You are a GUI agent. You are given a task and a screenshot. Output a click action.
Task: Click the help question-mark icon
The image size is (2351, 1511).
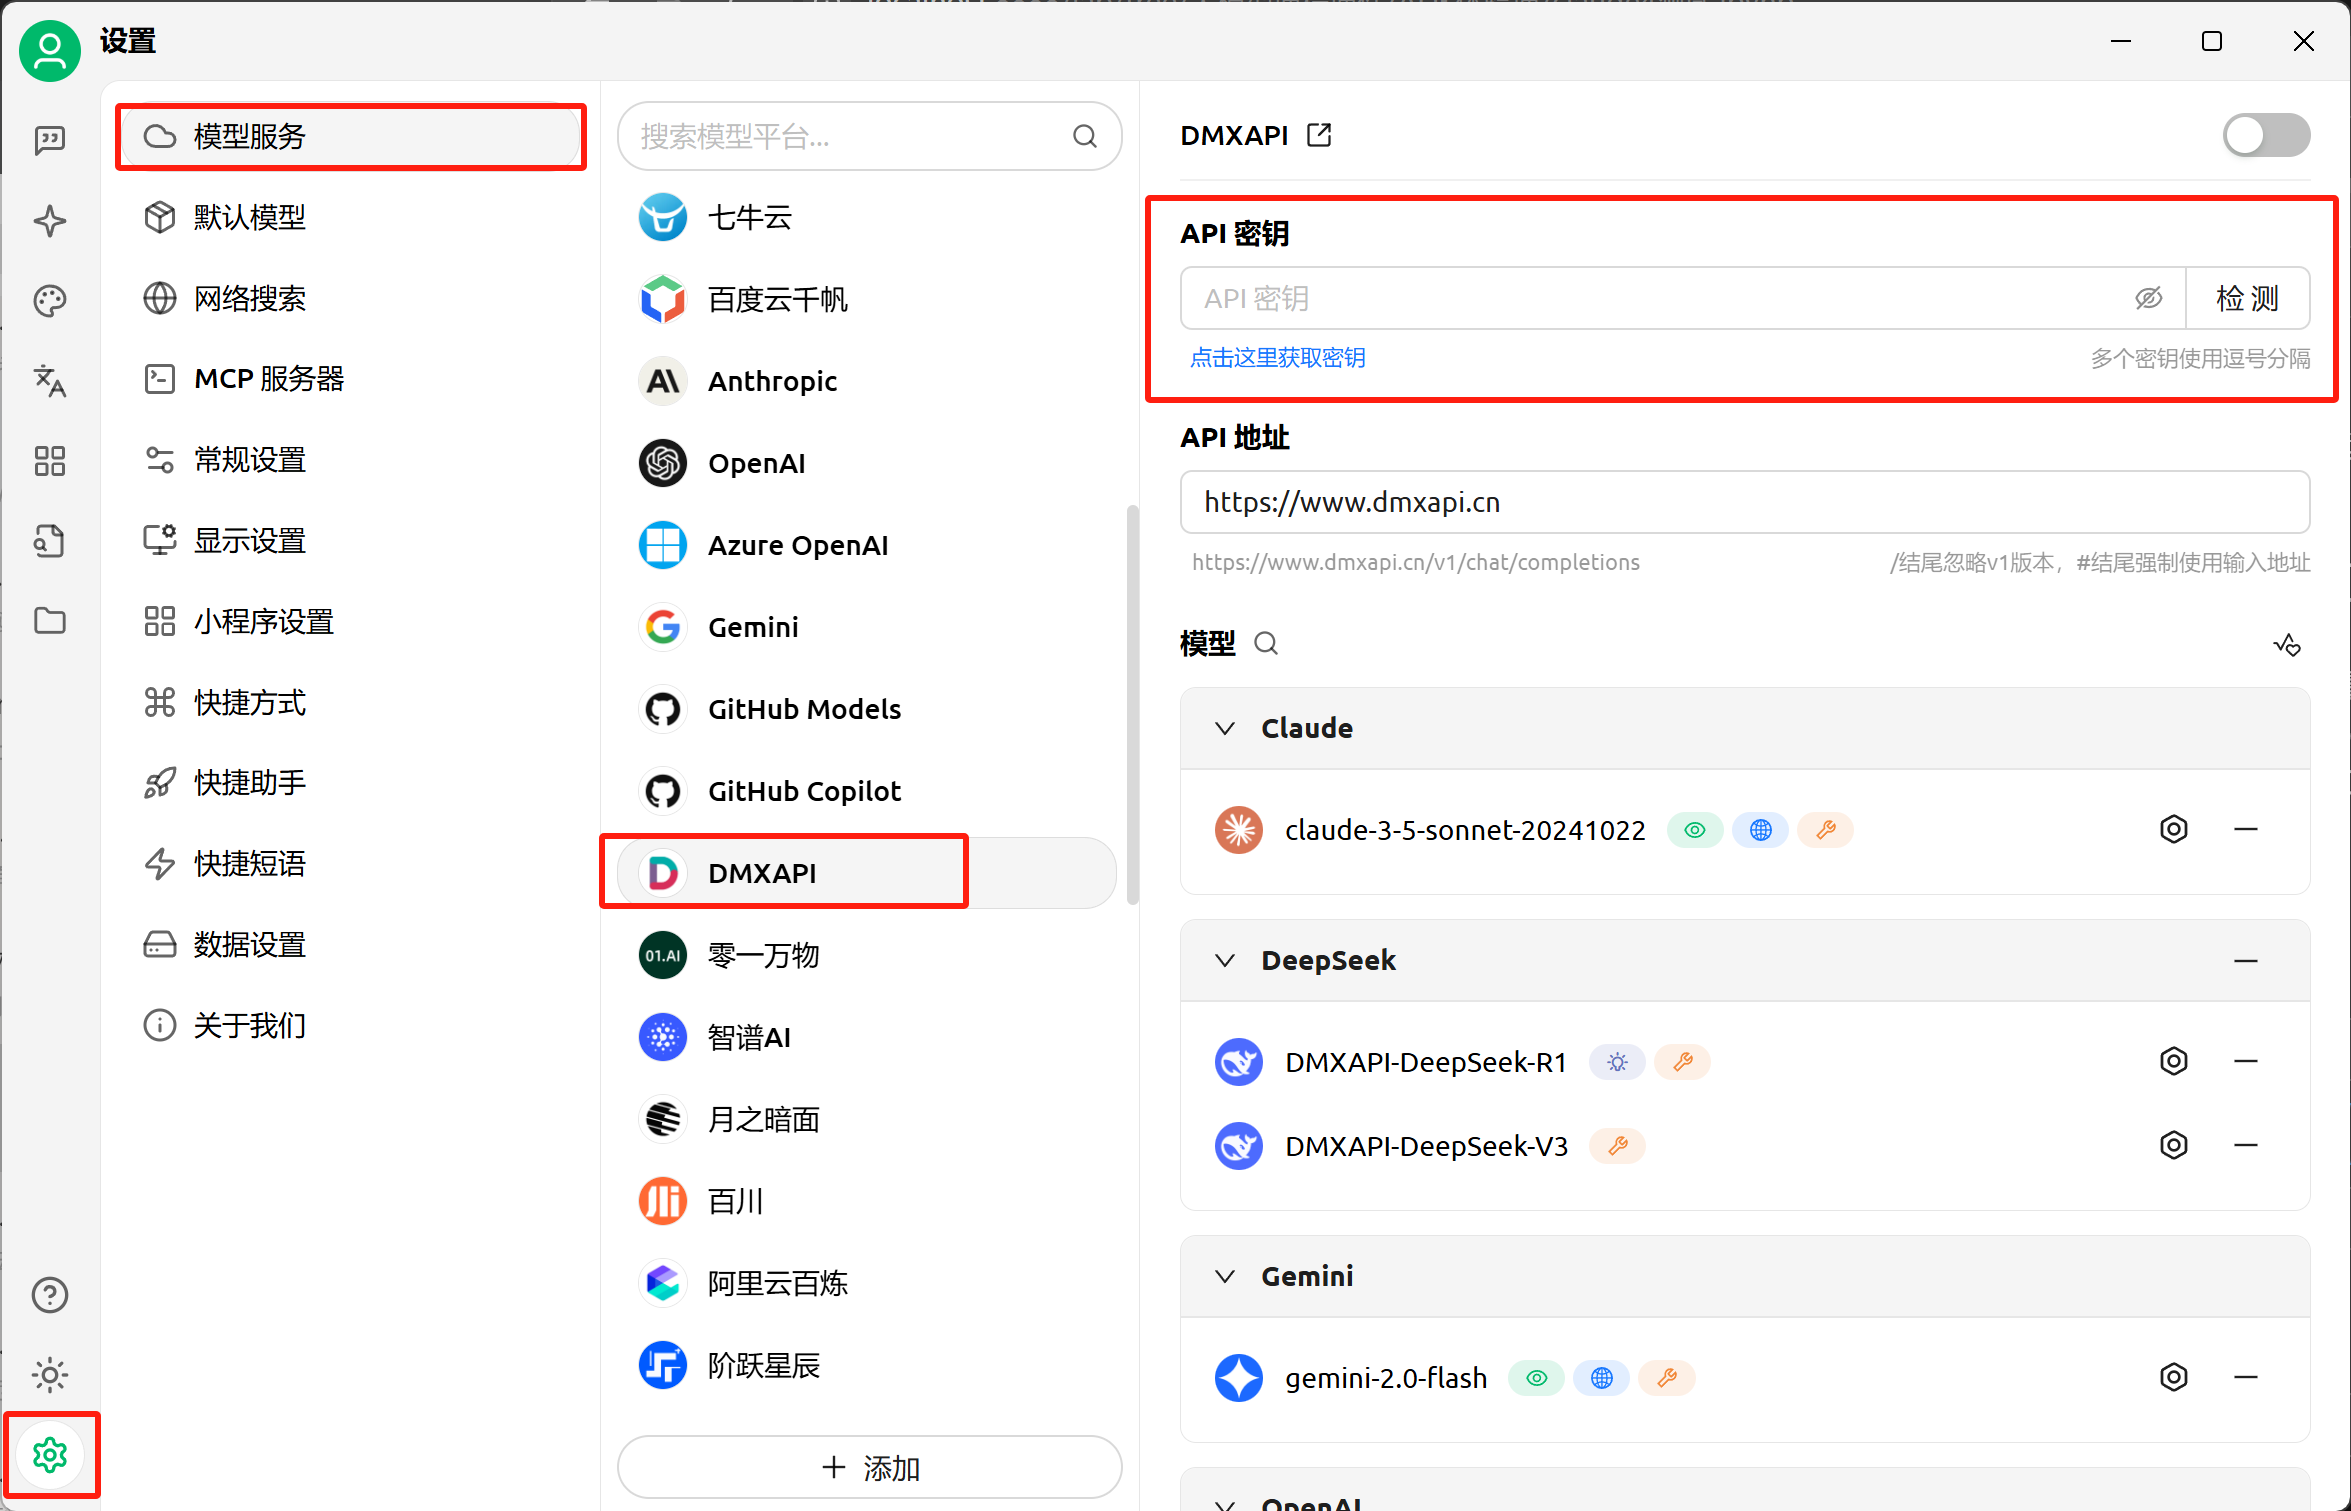click(x=50, y=1295)
